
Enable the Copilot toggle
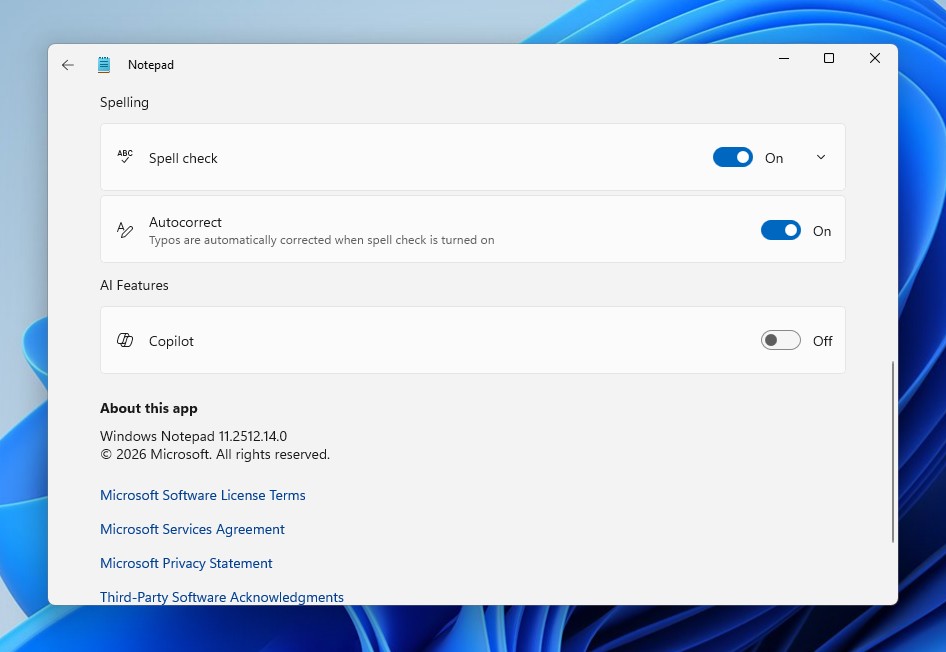(x=780, y=340)
